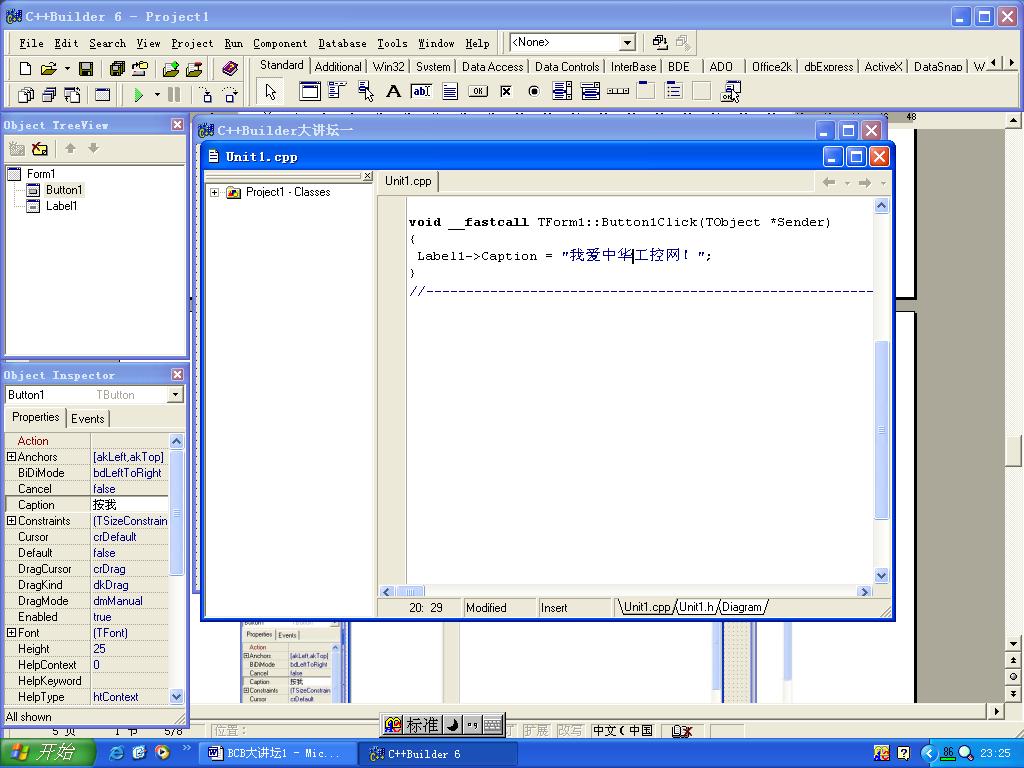The height and width of the screenshot is (768, 1024).
Task: Select the RadioButton palette component
Action: 534,91
